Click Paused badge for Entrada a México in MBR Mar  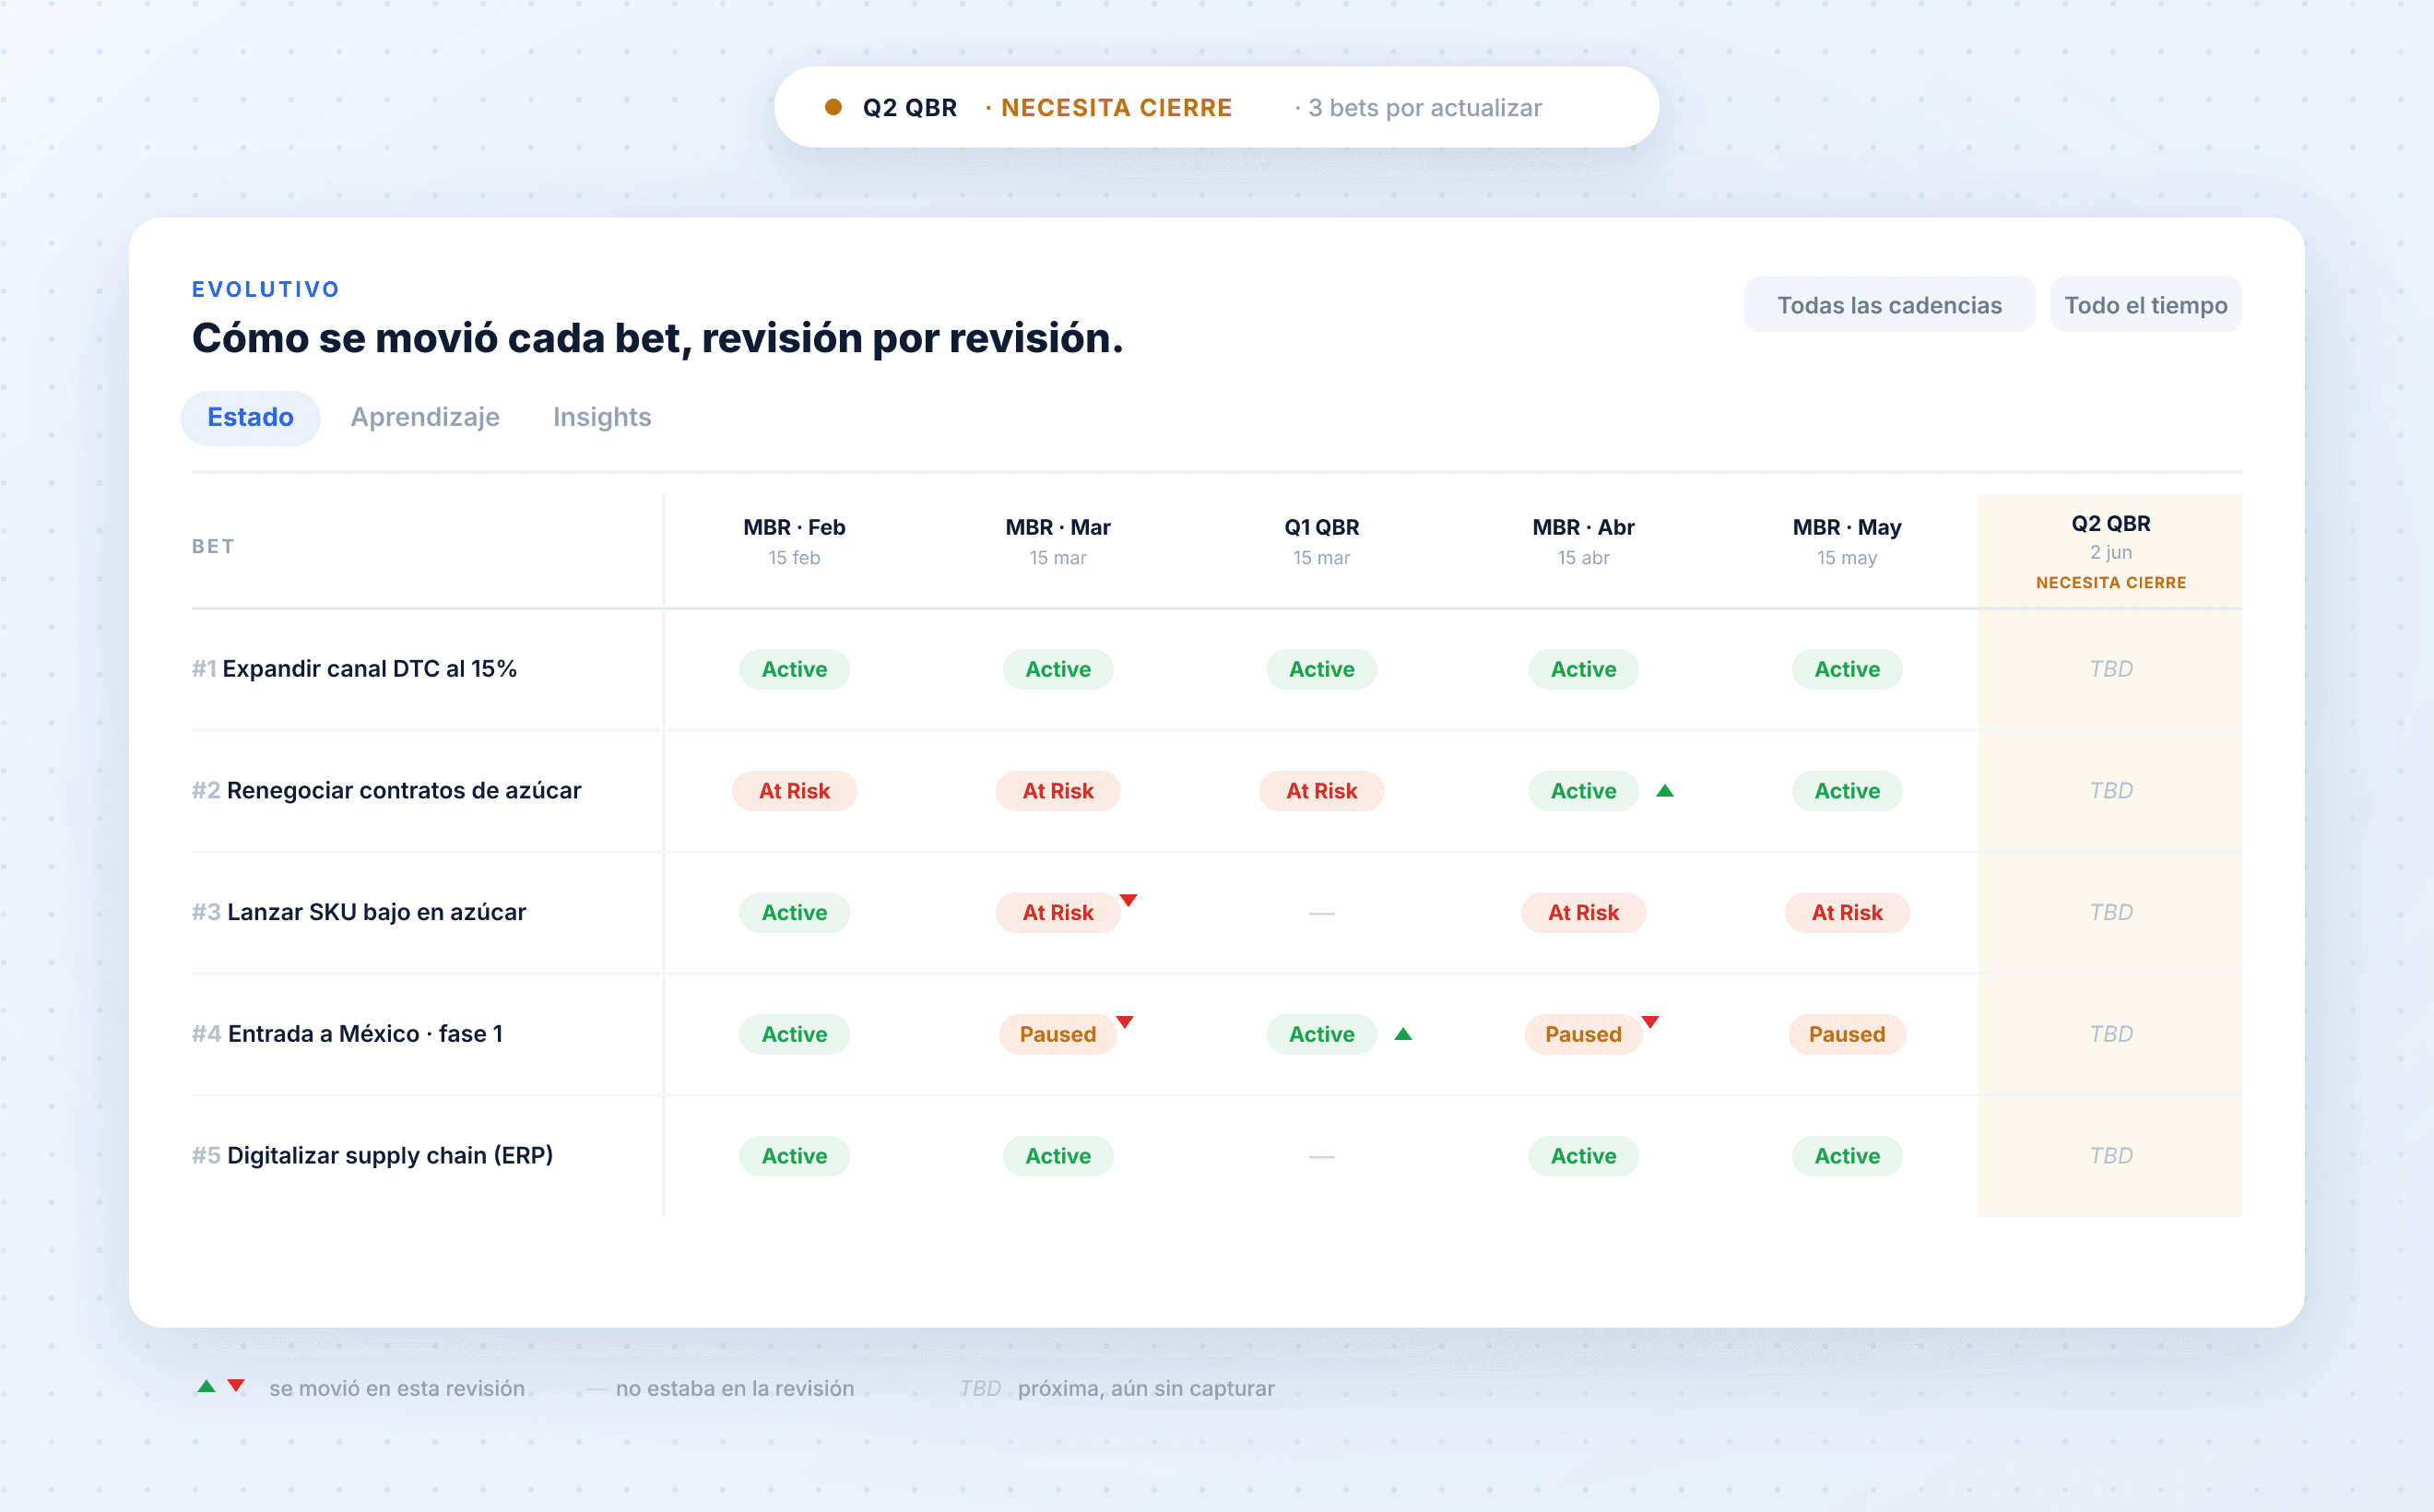click(x=1058, y=1034)
